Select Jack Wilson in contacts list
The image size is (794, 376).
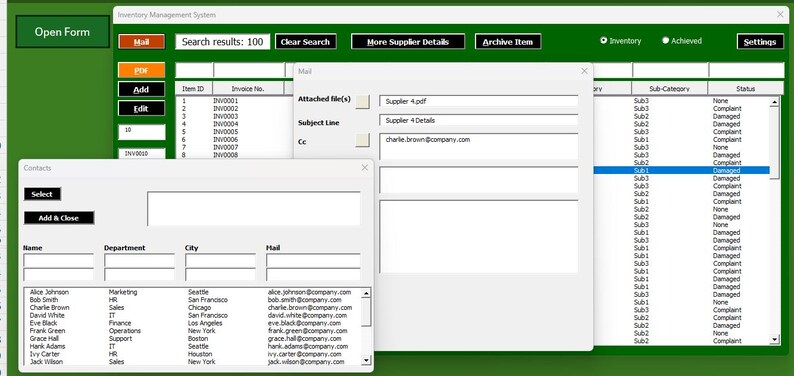pos(193,362)
